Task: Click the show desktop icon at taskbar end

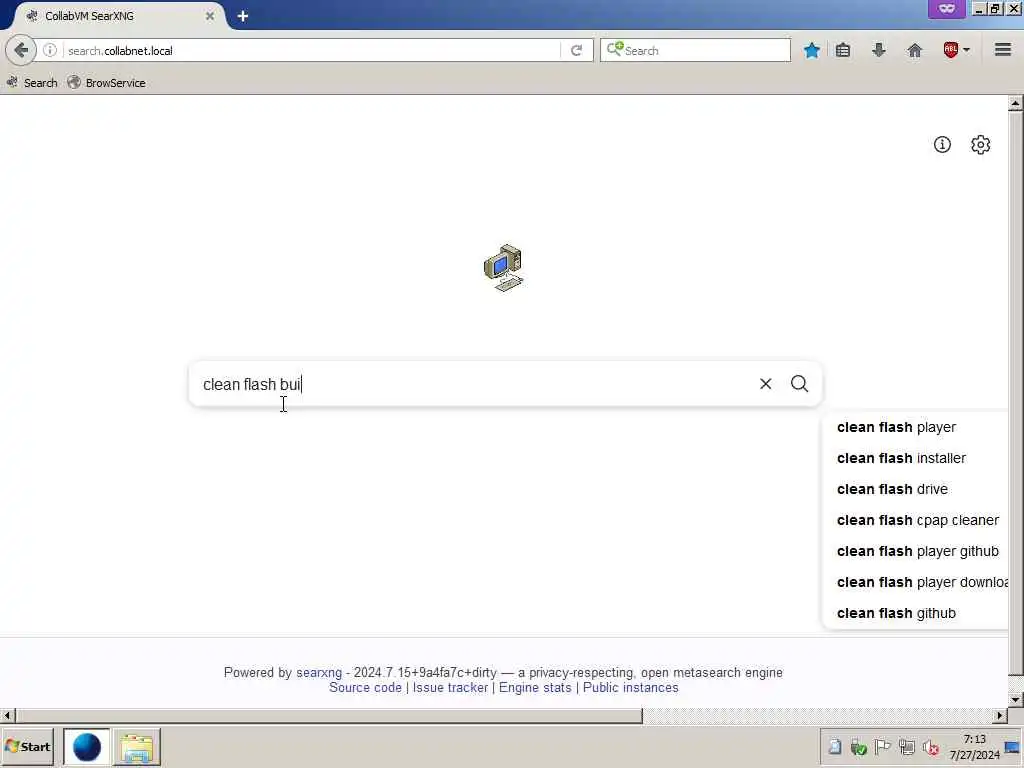Action: pos(1013,747)
